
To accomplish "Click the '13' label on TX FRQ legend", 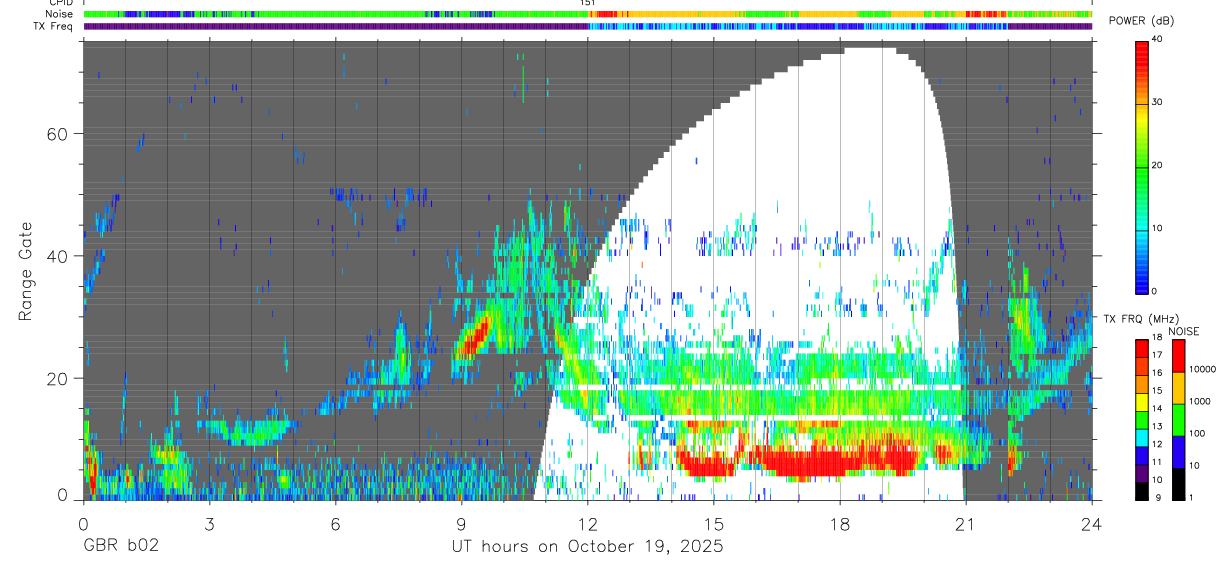I will (1157, 427).
